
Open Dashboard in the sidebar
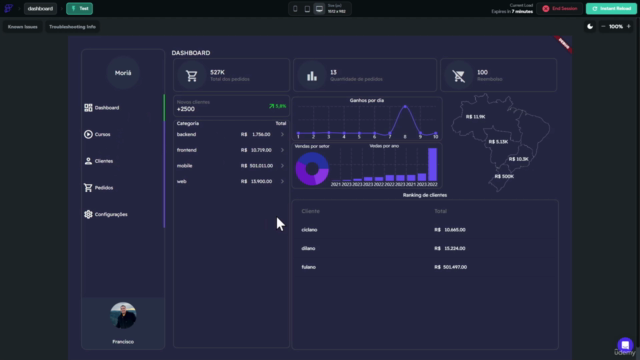pyautogui.click(x=122, y=108)
